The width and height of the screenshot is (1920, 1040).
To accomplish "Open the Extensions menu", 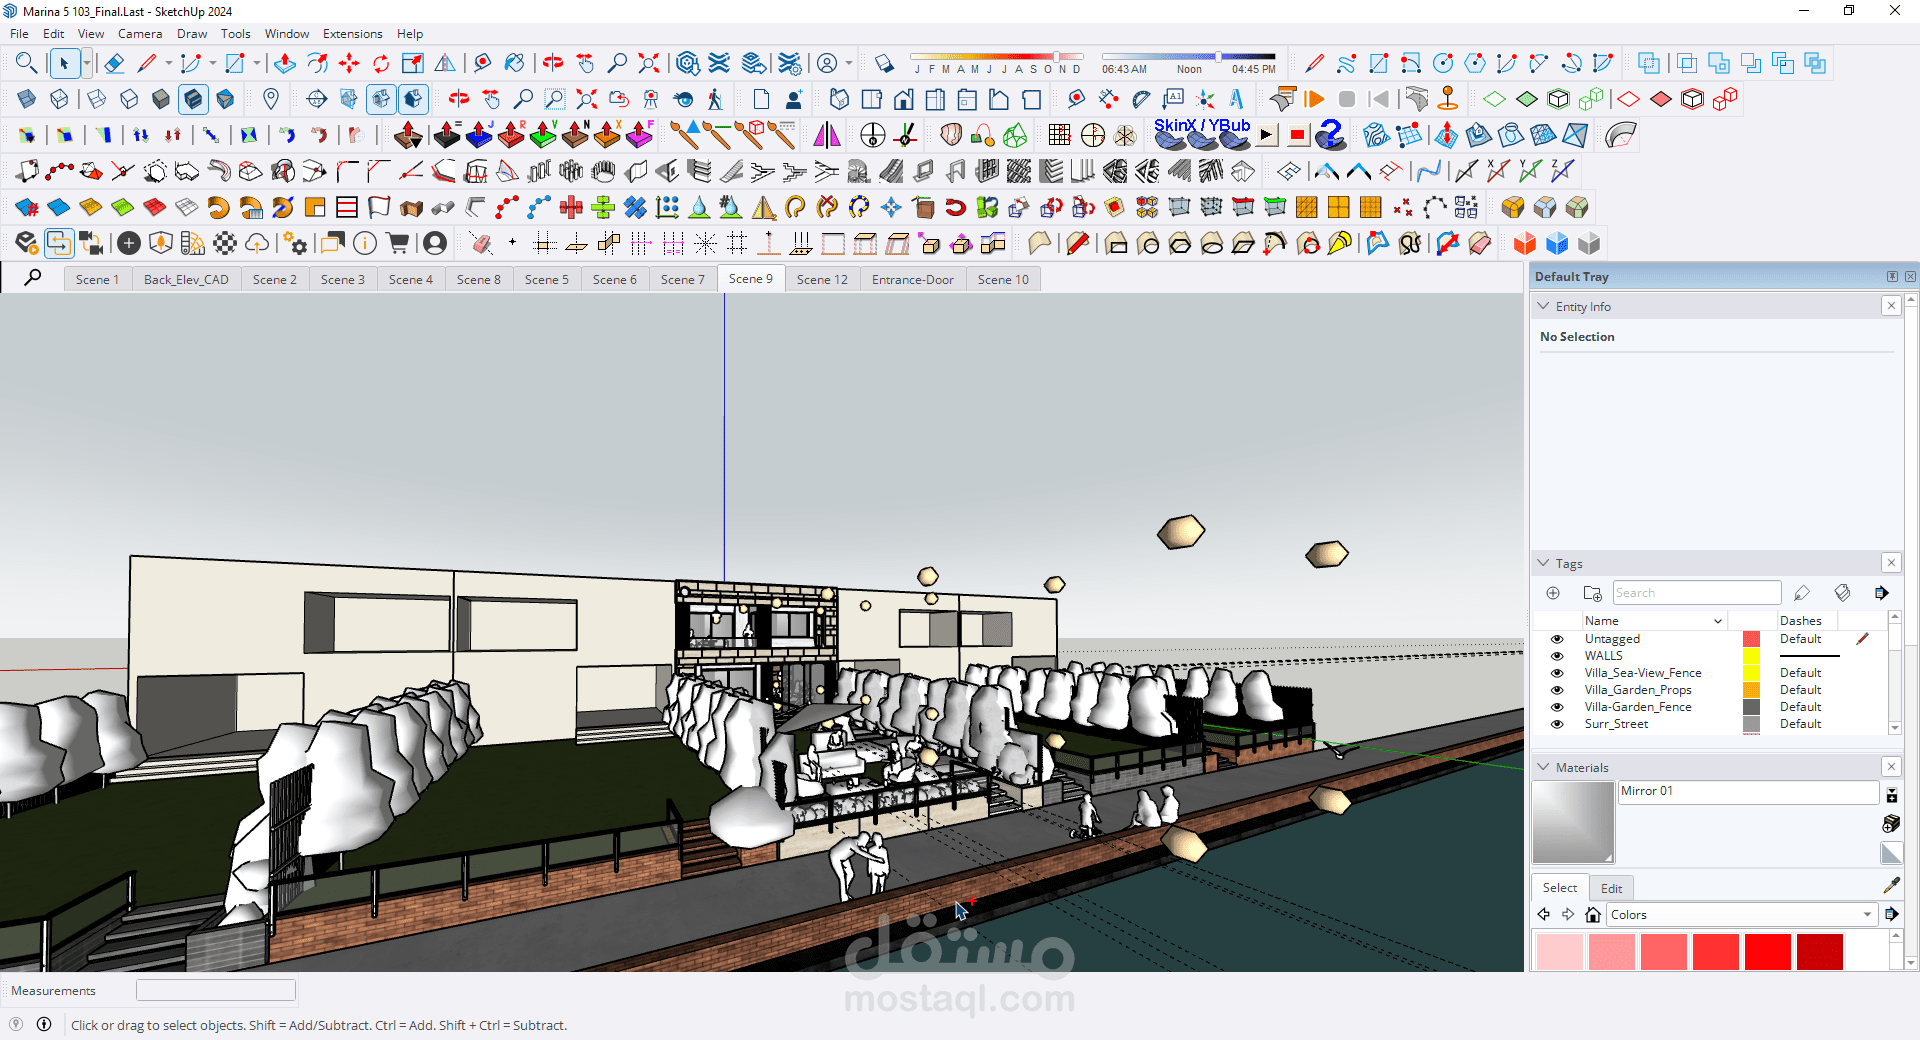I will coord(353,34).
